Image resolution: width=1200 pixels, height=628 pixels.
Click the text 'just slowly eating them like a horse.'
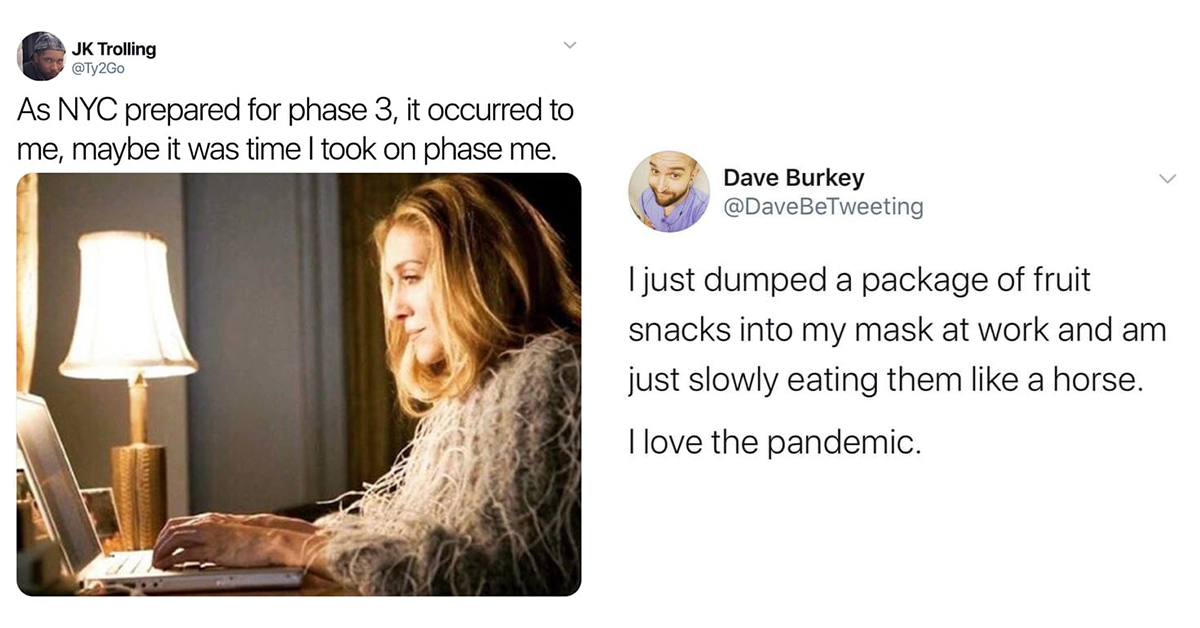coord(884,381)
